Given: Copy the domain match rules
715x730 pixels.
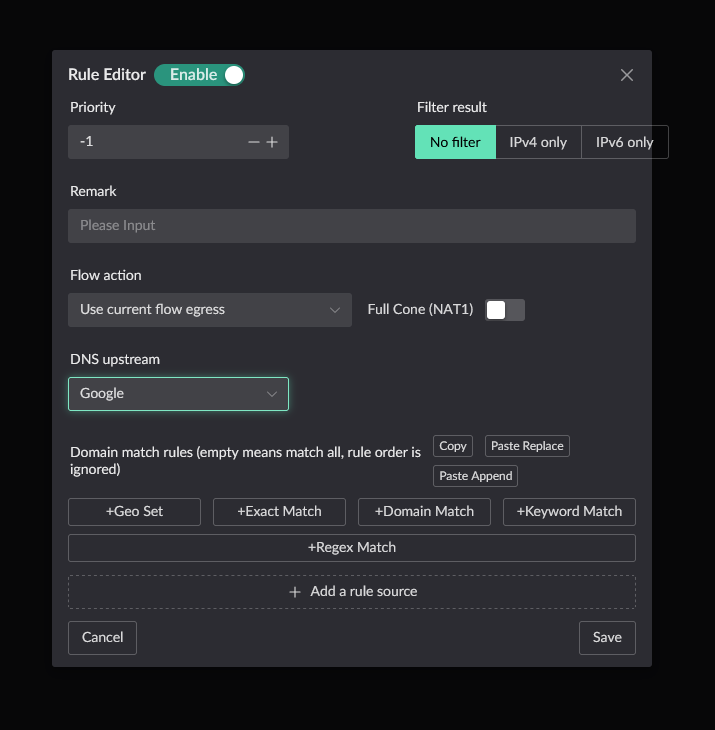Looking at the screenshot, I should click(453, 446).
